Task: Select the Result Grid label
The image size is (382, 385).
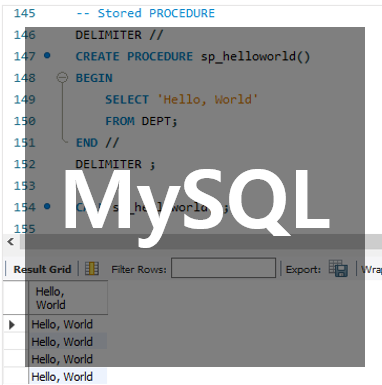Action: tap(42, 269)
